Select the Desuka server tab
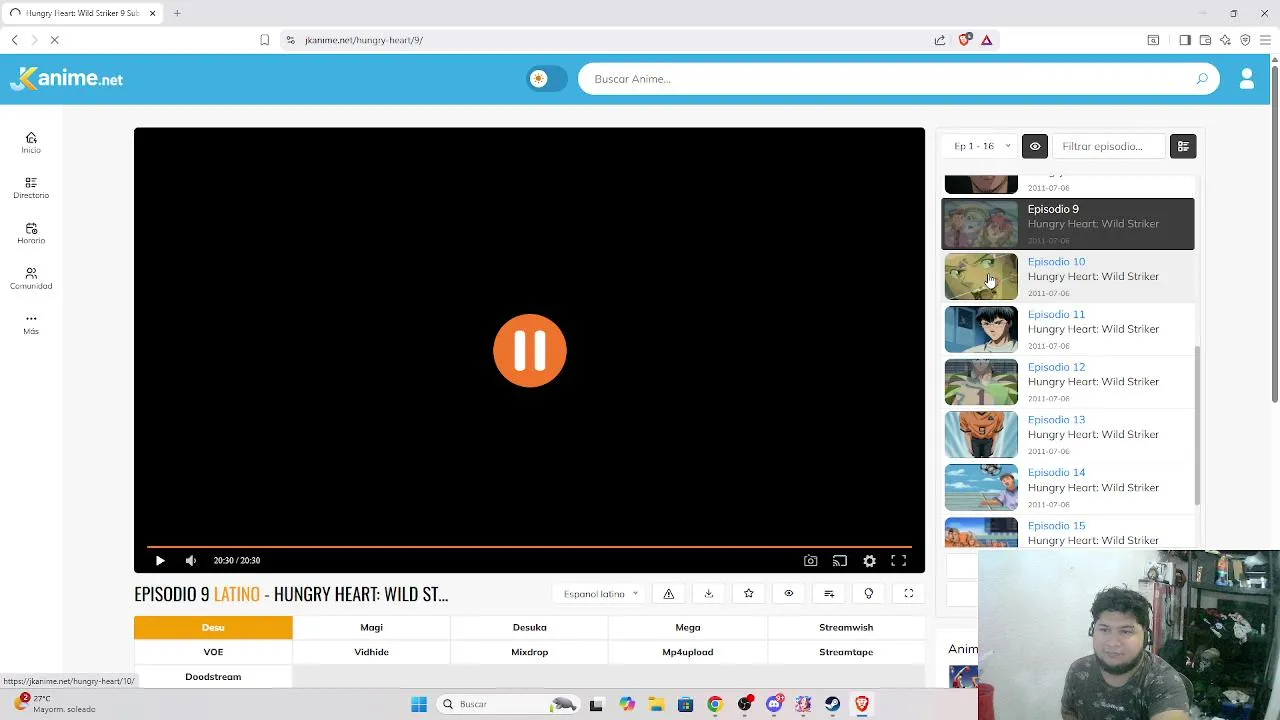 point(530,628)
